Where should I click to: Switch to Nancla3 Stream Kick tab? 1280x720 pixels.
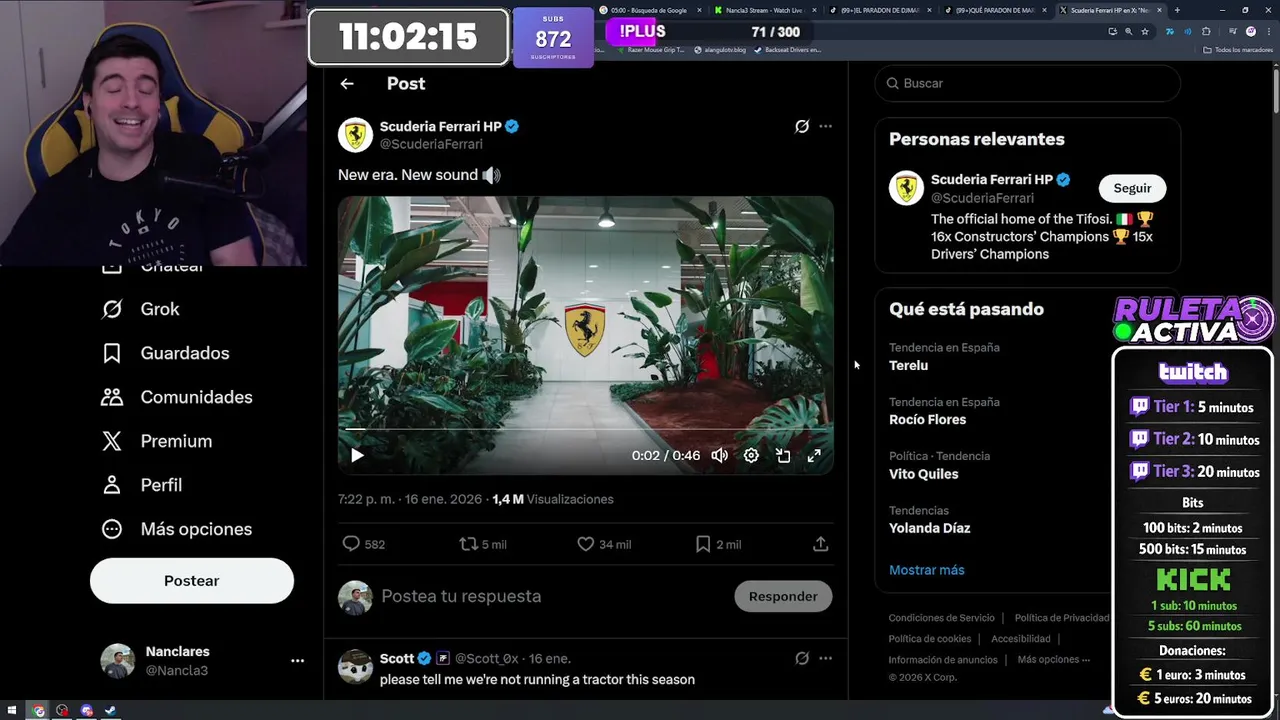(x=764, y=10)
